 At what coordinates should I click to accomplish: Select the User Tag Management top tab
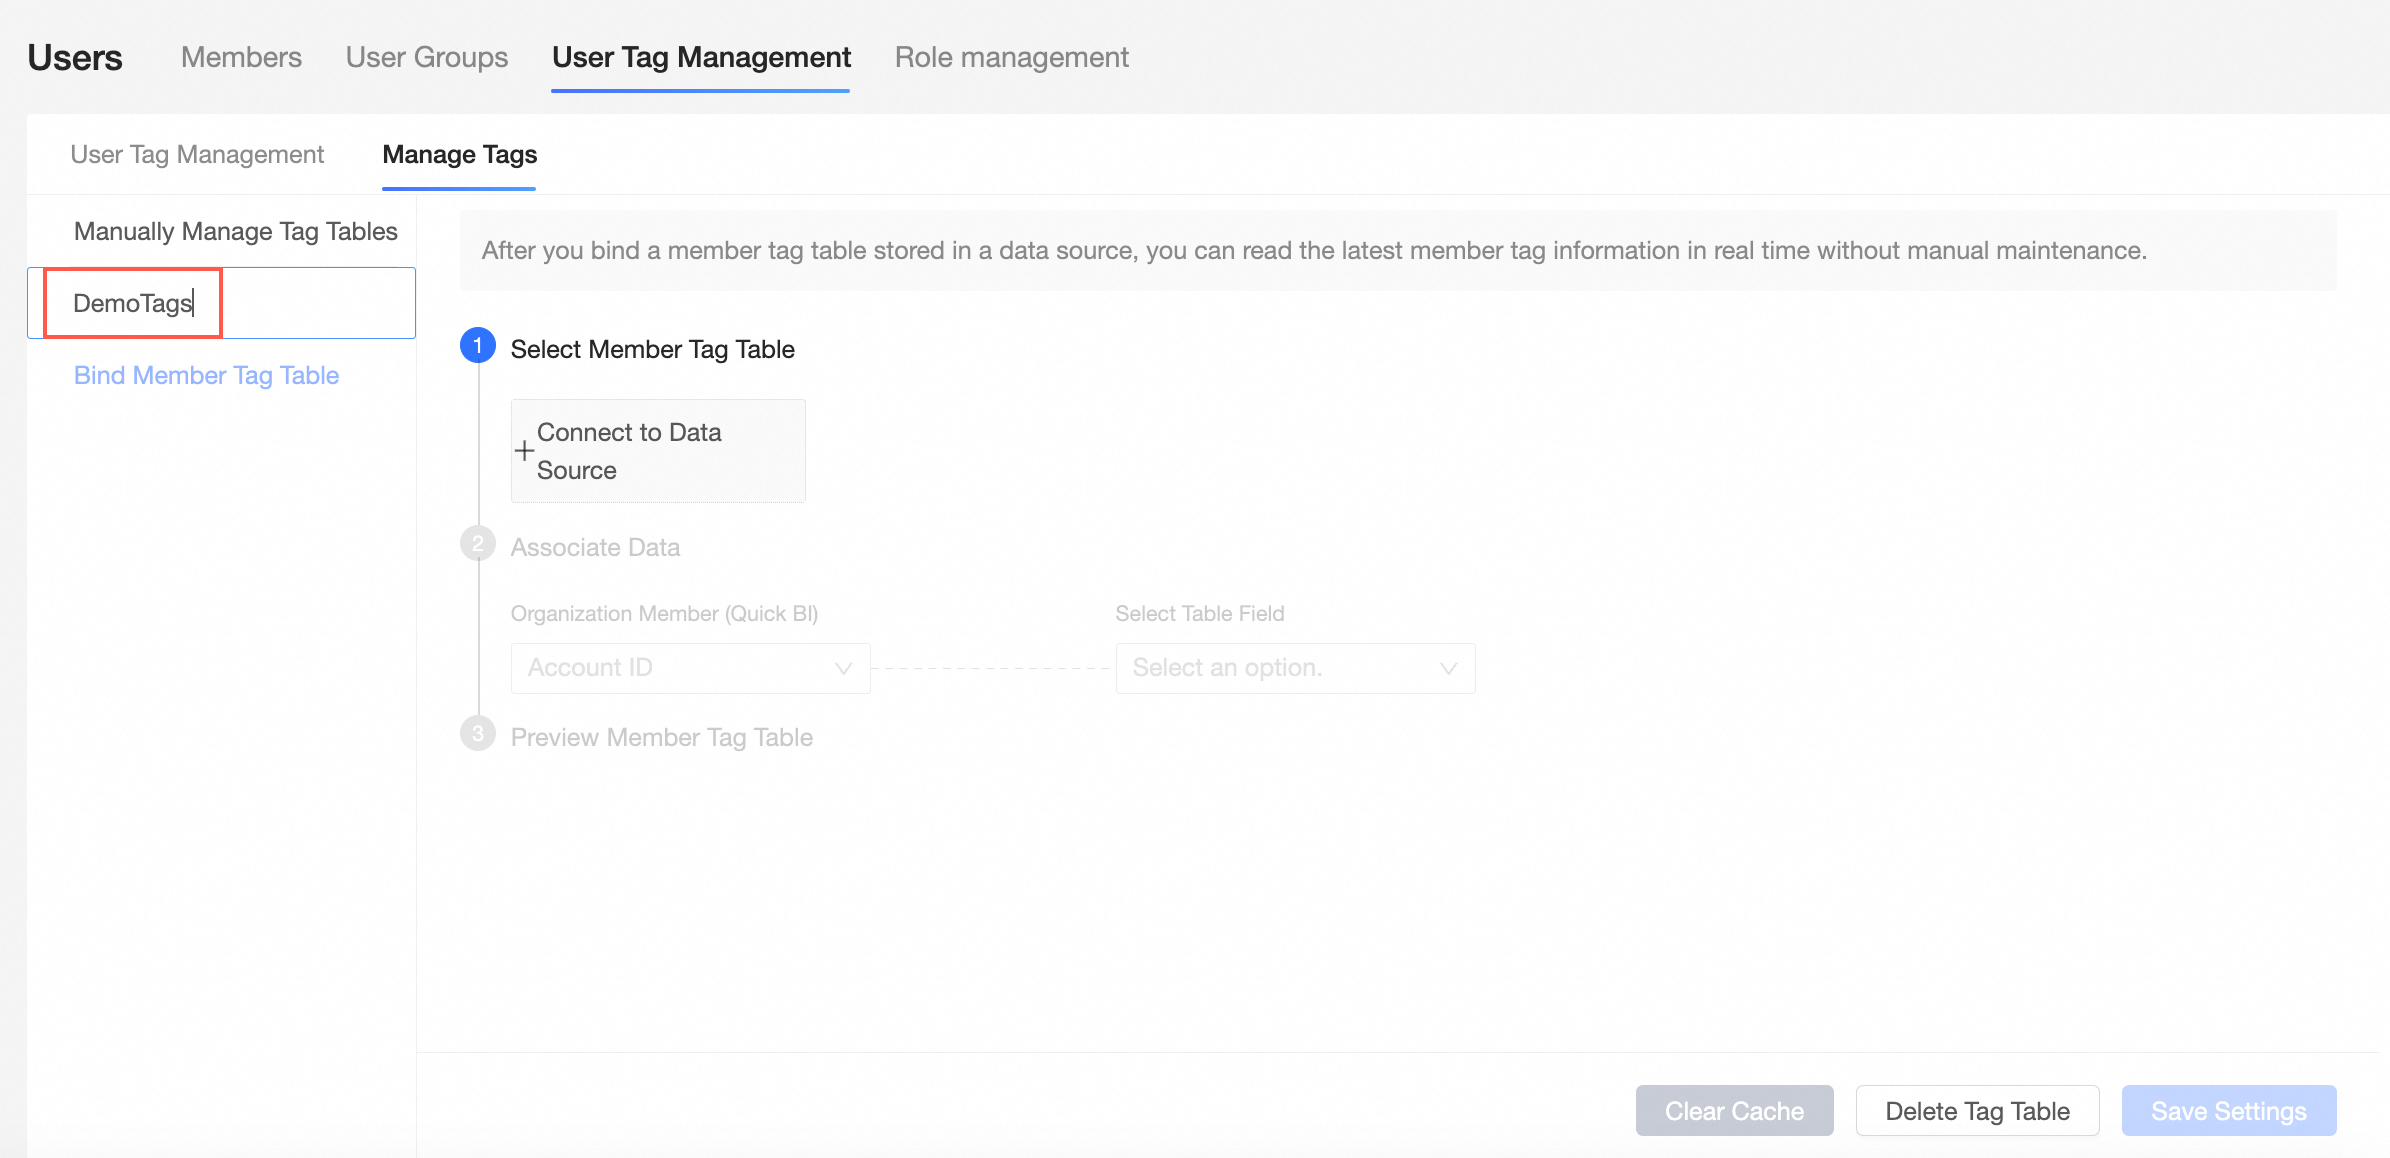point(701,57)
